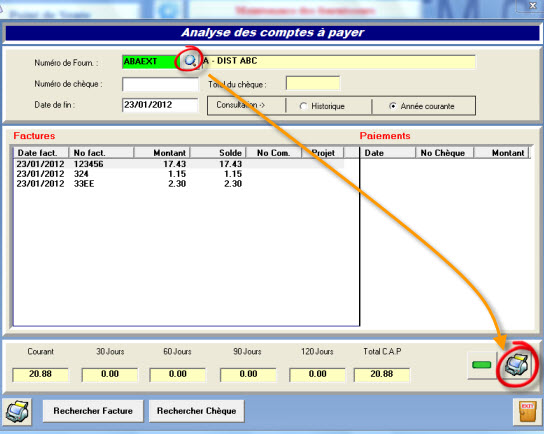
Task: Click the No Chèque column header
Action: (x=444, y=153)
